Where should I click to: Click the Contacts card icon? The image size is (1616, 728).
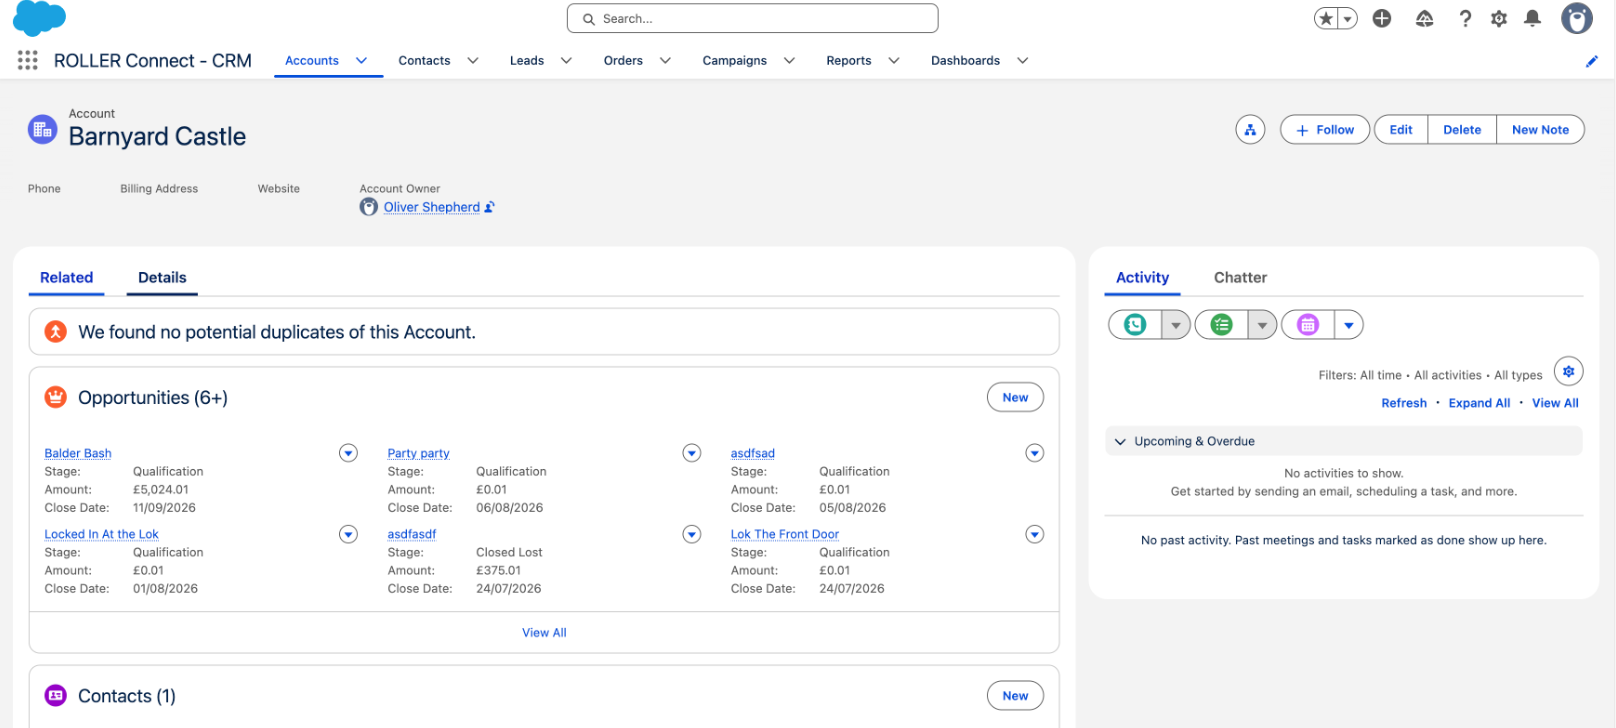tap(56, 696)
